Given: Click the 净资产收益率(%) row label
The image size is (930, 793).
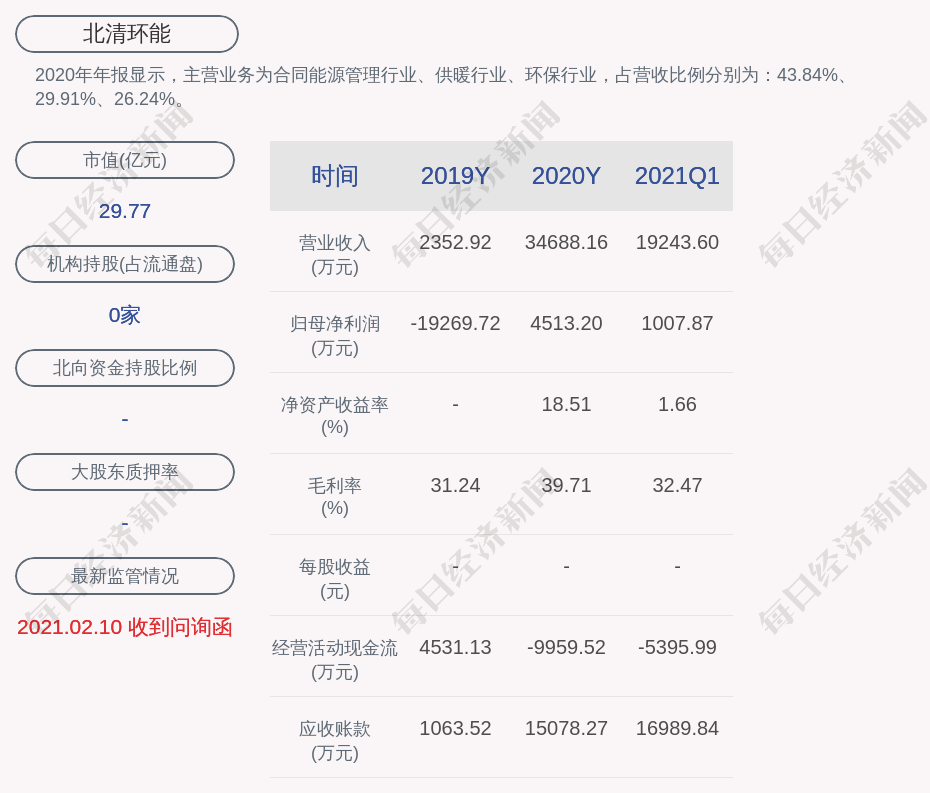Looking at the screenshot, I should [x=335, y=416].
